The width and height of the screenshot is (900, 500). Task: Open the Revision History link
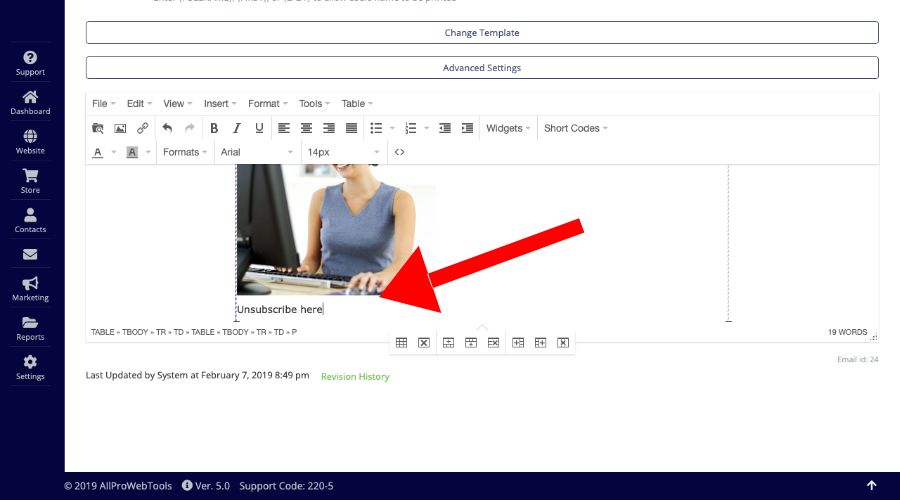355,377
